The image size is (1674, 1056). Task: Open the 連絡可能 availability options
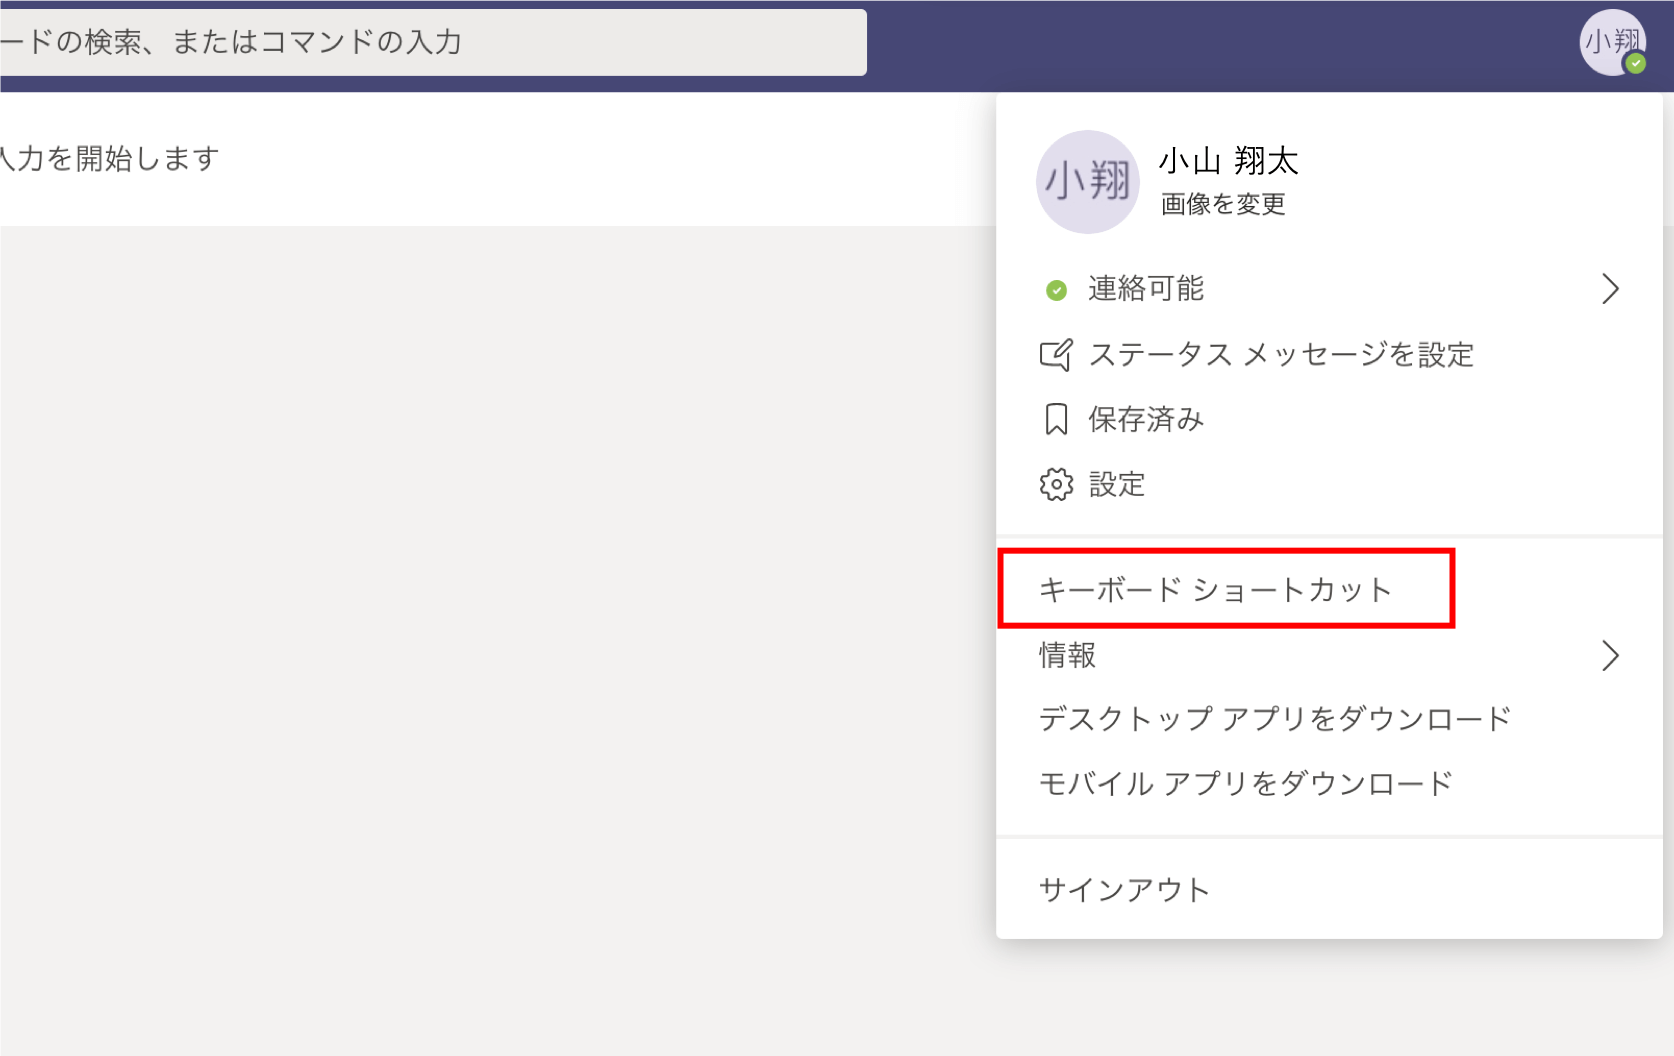1146,289
